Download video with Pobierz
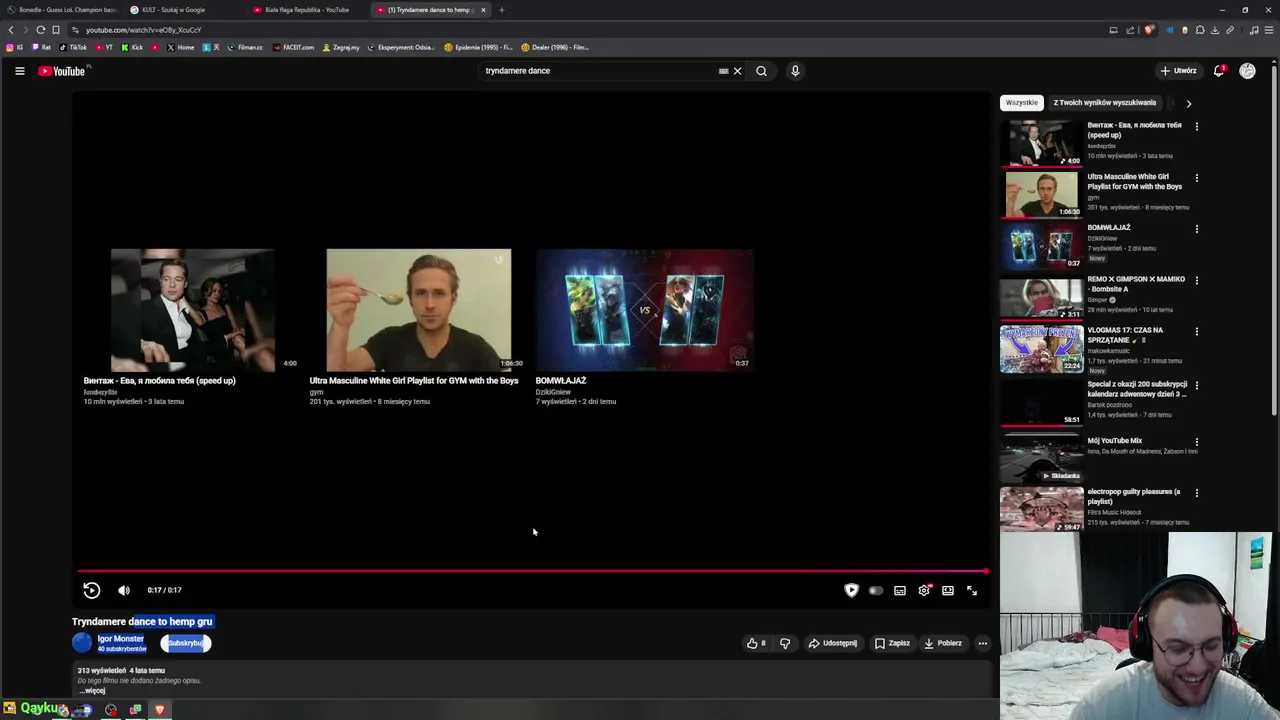The width and height of the screenshot is (1280, 720). point(943,643)
